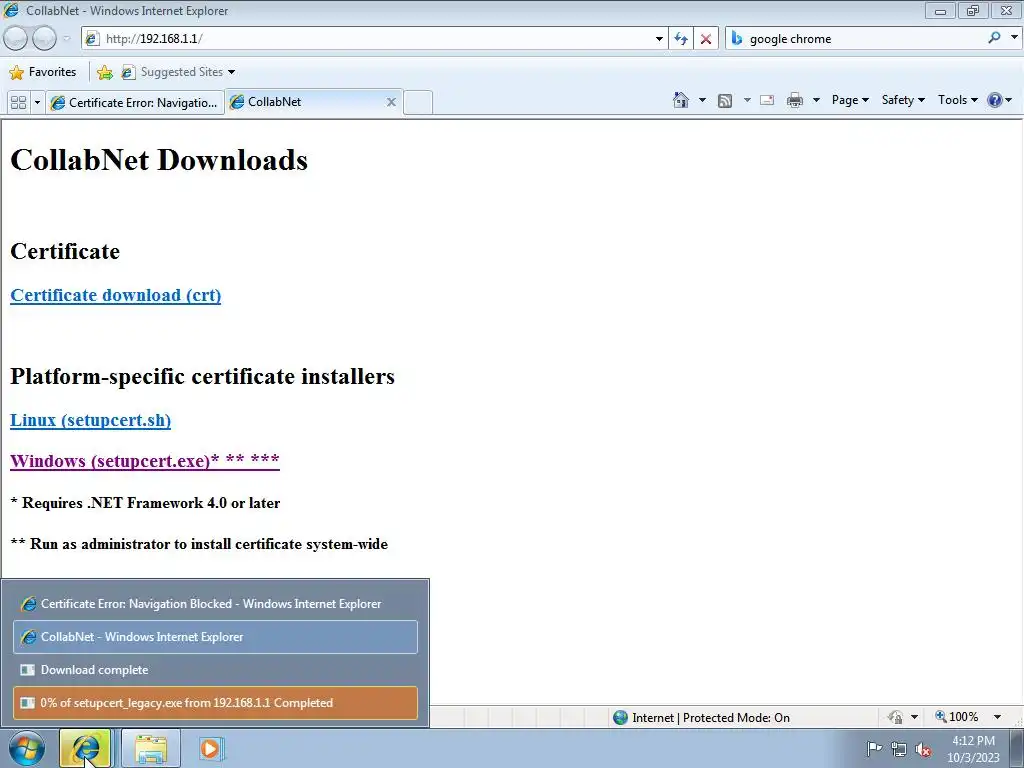Open Windows Explorer from taskbar
Image resolution: width=1024 pixels, height=768 pixels.
(151, 748)
